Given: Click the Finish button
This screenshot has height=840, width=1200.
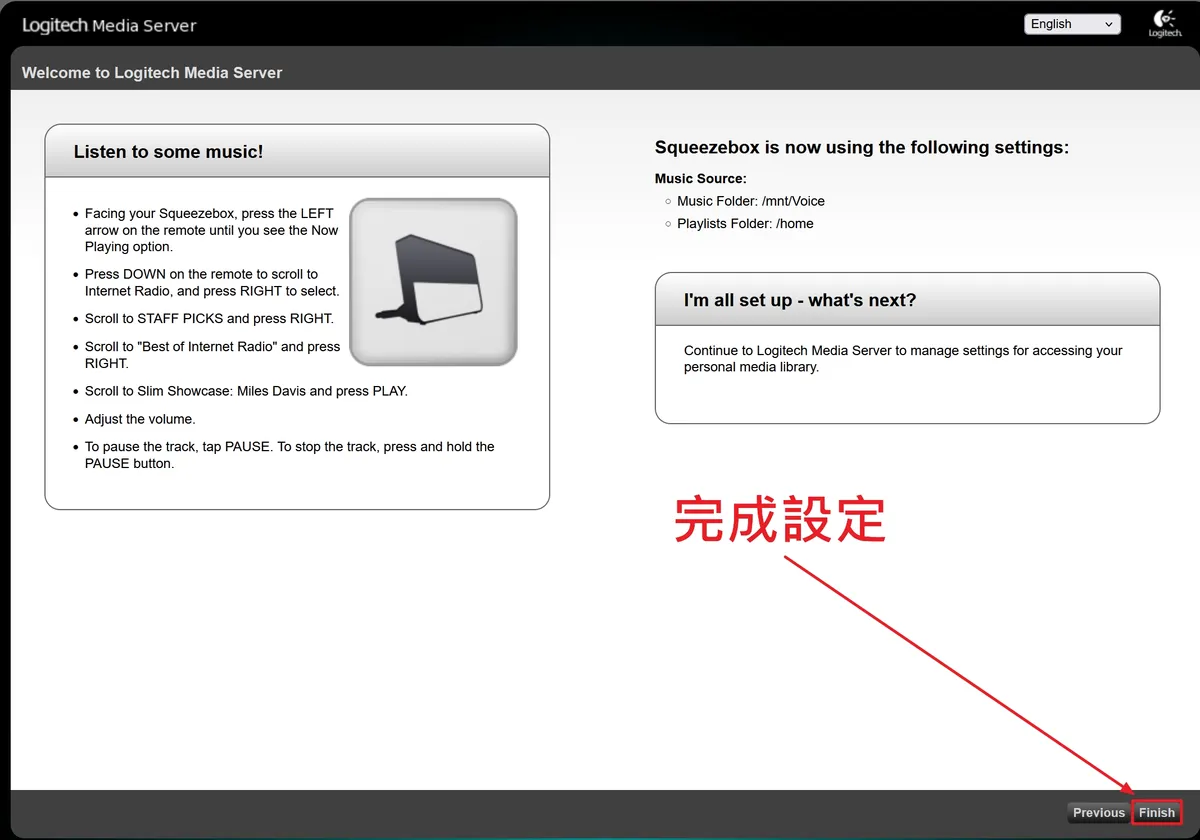Looking at the screenshot, I should pyautogui.click(x=1157, y=813).
